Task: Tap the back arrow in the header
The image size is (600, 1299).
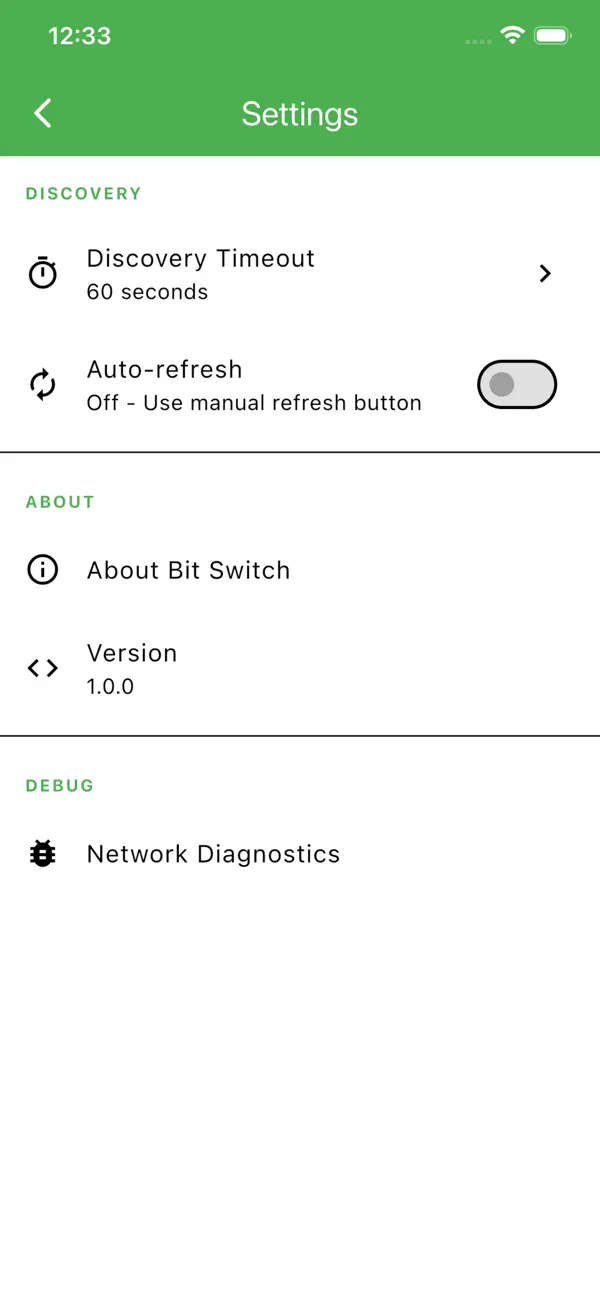Action: click(x=42, y=113)
